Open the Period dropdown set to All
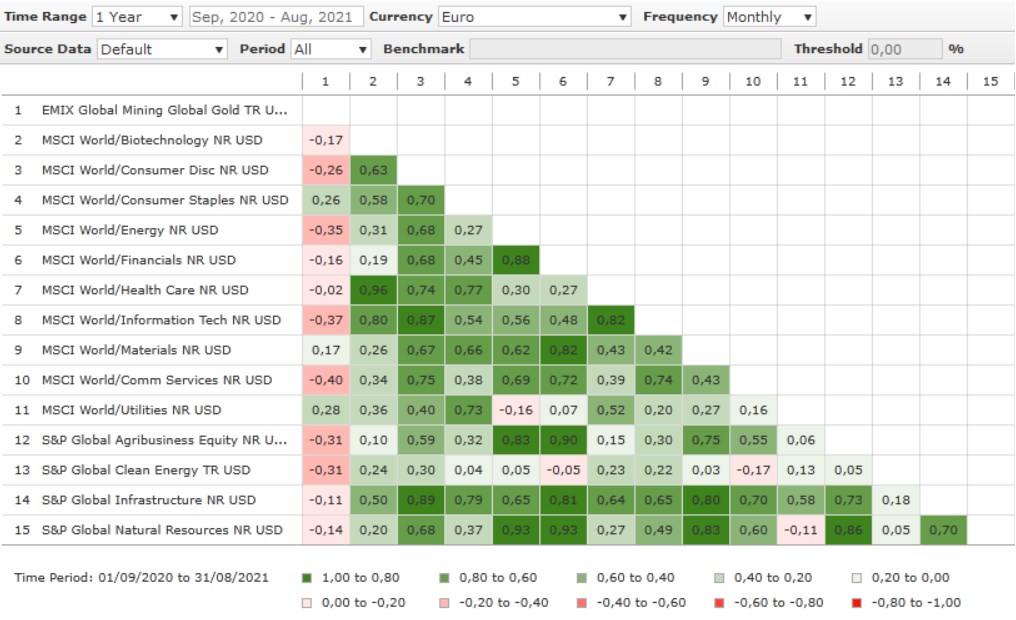Image resolution: width=1016 pixels, height=620 pixels. (331, 49)
